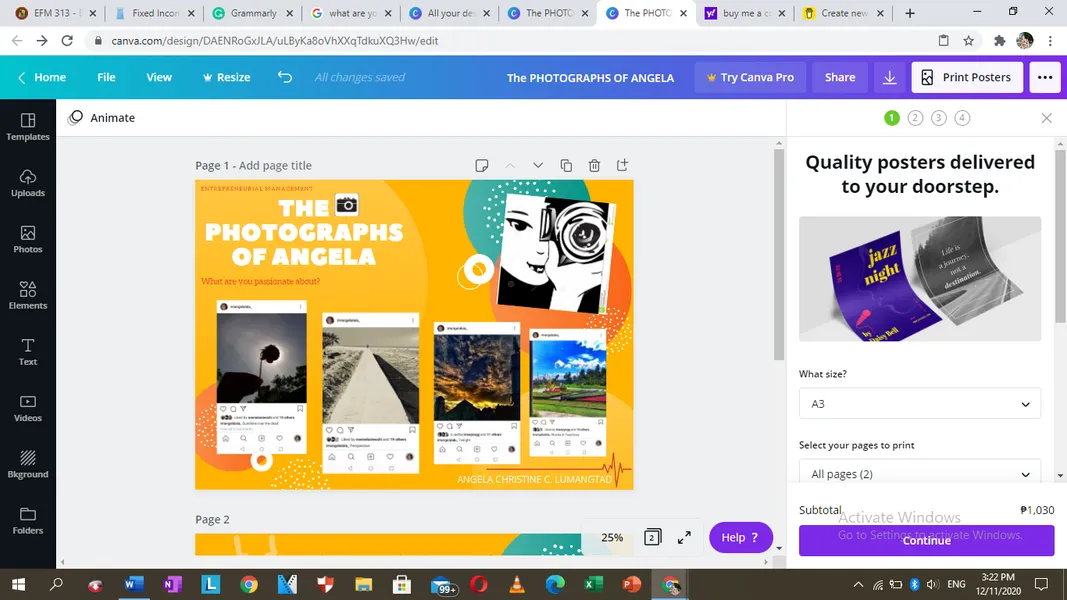Screen dimensions: 1067x600
Task: Select the Text tool in sidebar
Action: click(x=28, y=351)
